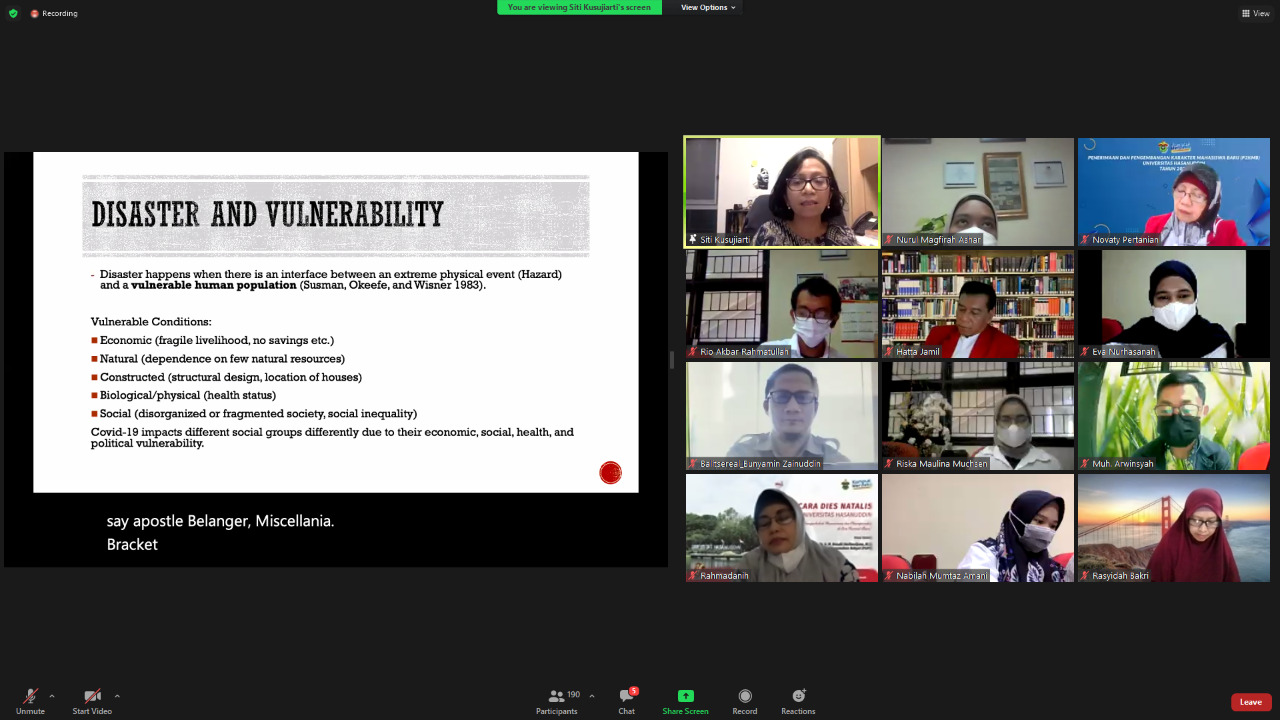Open the View Options dropdown
The width and height of the screenshot is (1280, 720).
(708, 7)
